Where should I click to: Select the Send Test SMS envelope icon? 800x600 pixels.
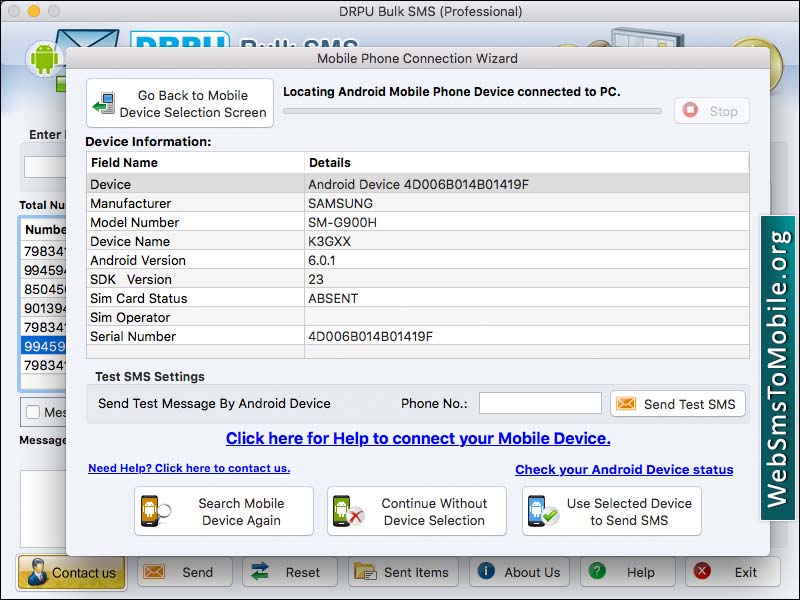[x=626, y=404]
